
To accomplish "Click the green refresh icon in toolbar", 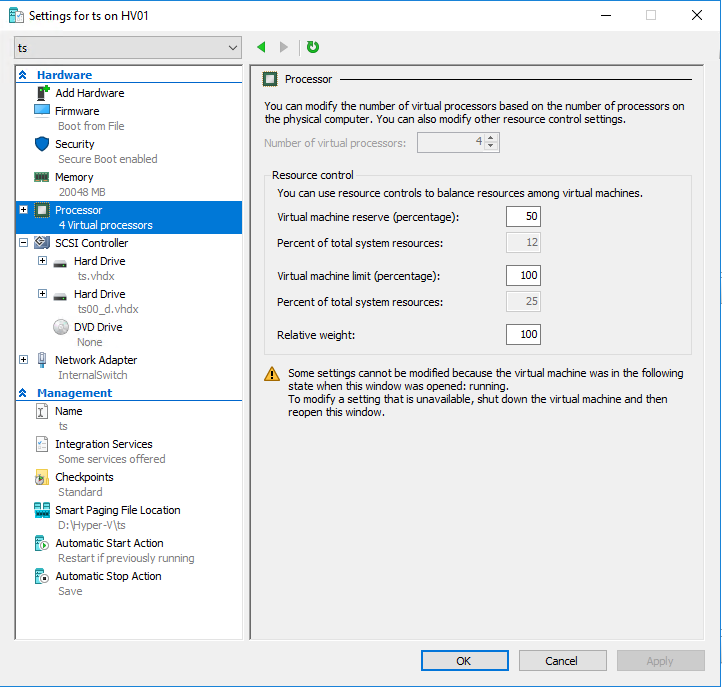I will (313, 47).
